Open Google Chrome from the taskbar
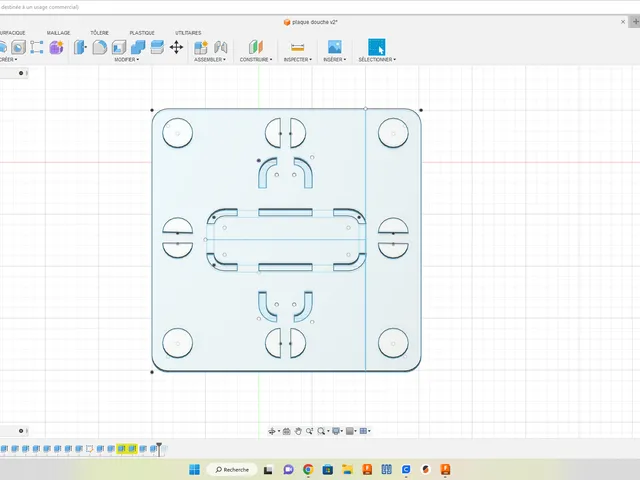Image resolution: width=640 pixels, height=480 pixels. pos(308,470)
